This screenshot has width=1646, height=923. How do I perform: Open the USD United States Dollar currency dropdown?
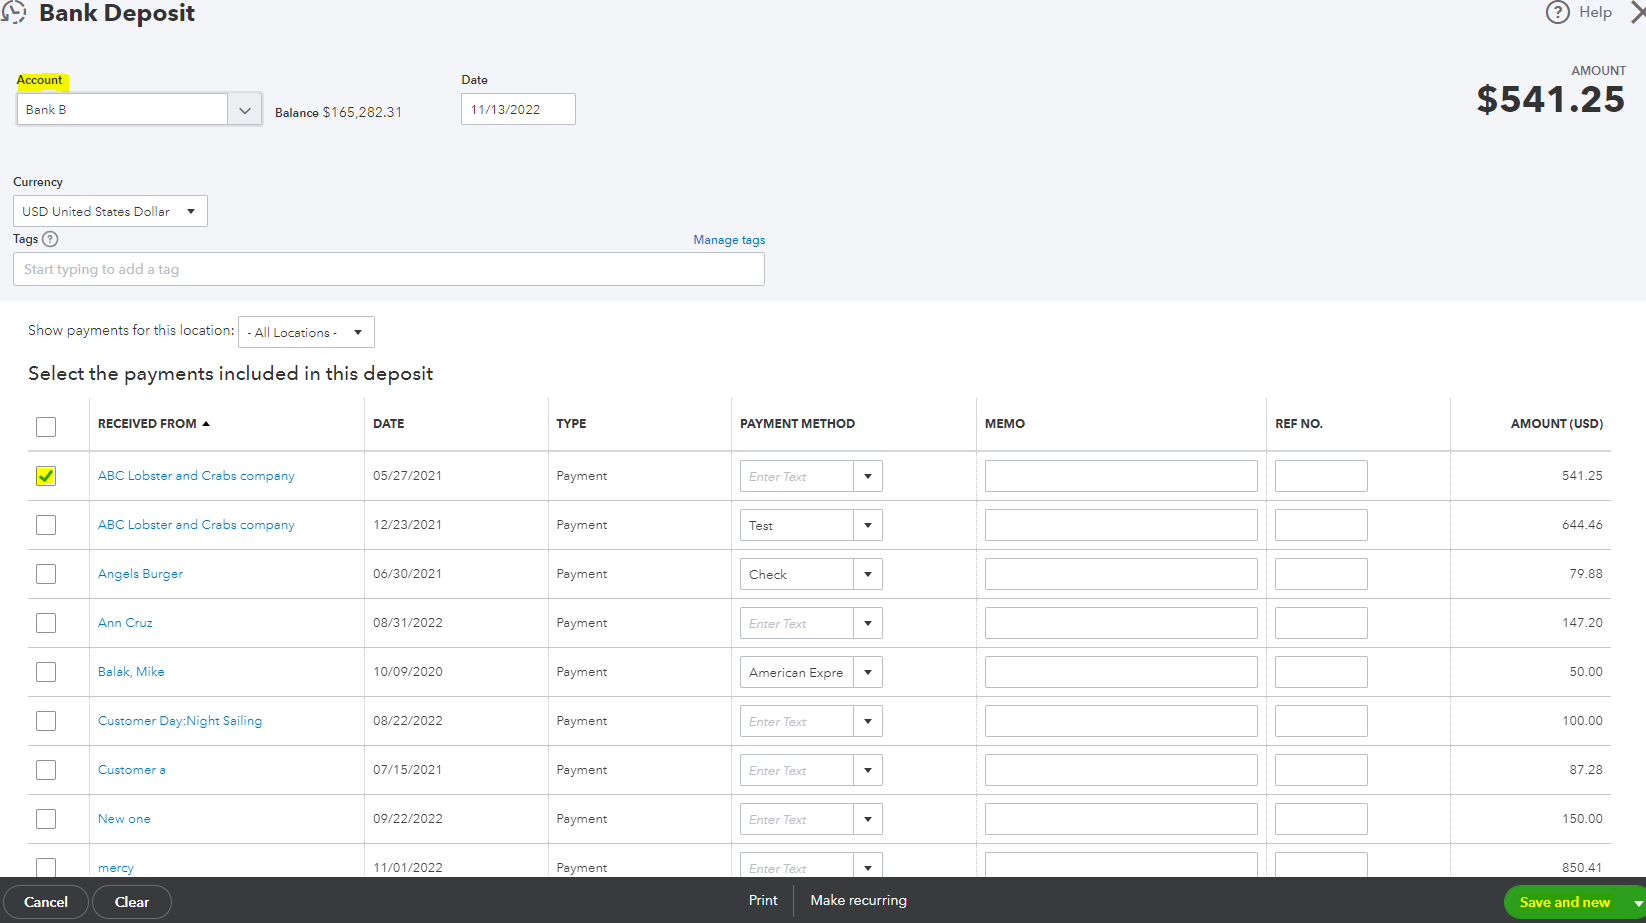[110, 211]
